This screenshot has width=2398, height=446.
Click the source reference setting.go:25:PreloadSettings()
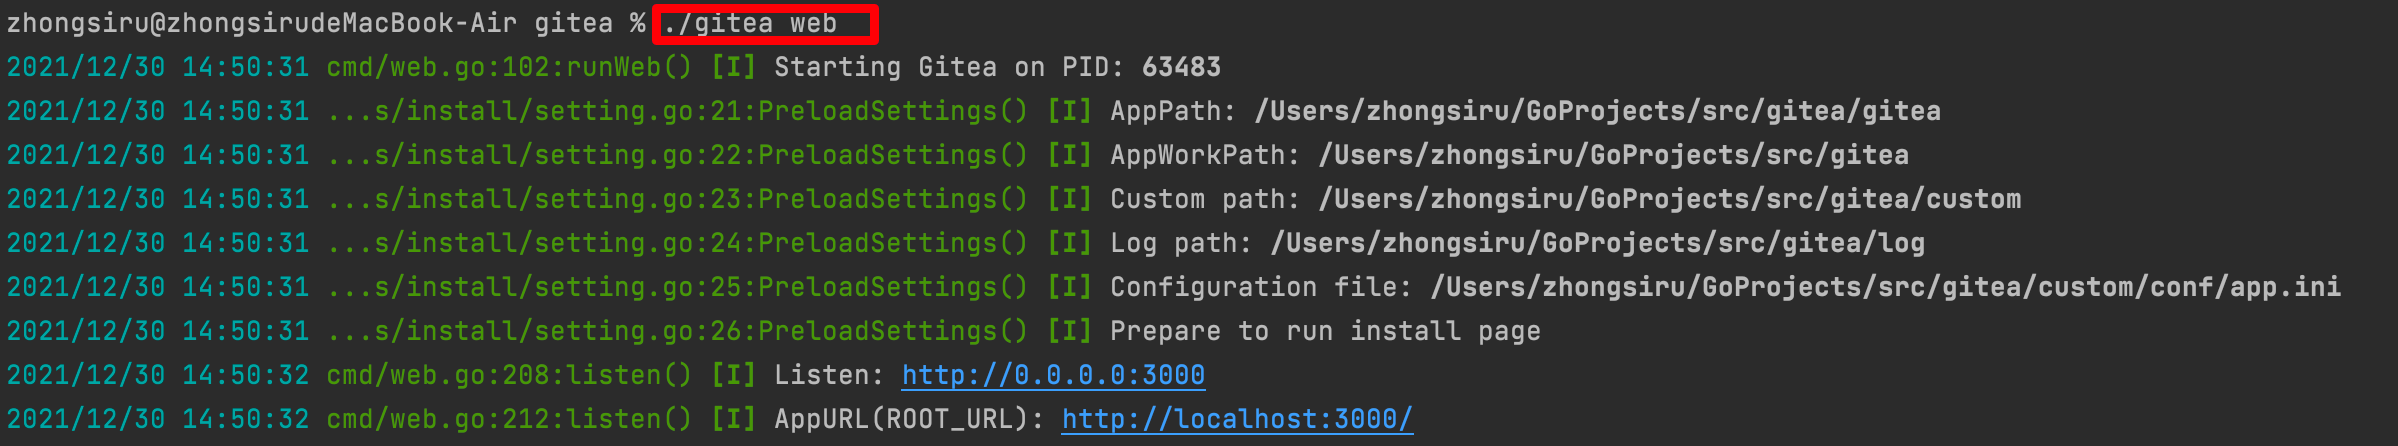pos(677,287)
